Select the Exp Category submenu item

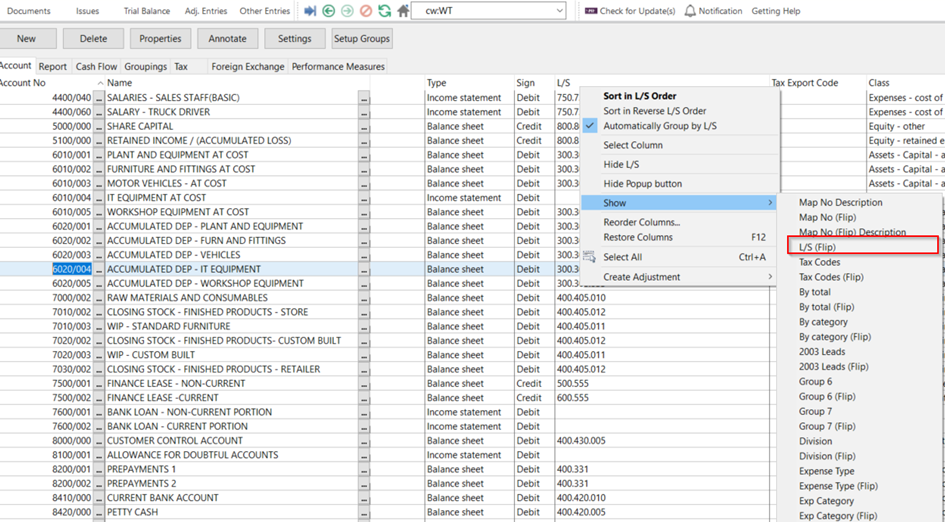pos(826,501)
